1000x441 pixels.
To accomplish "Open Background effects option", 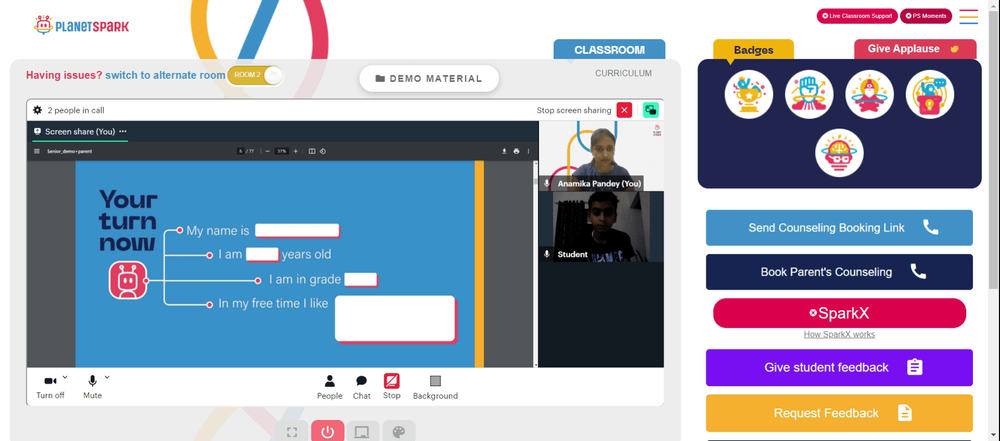I will 435,387.
